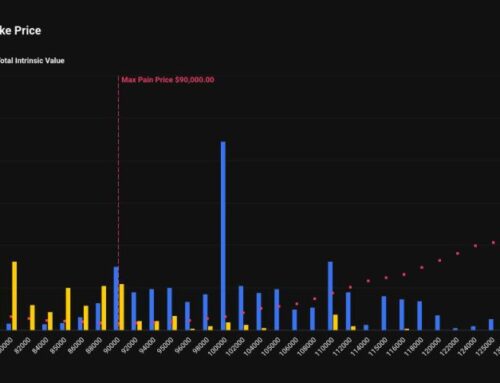Click the x-axis label 104000

click(x=253, y=347)
